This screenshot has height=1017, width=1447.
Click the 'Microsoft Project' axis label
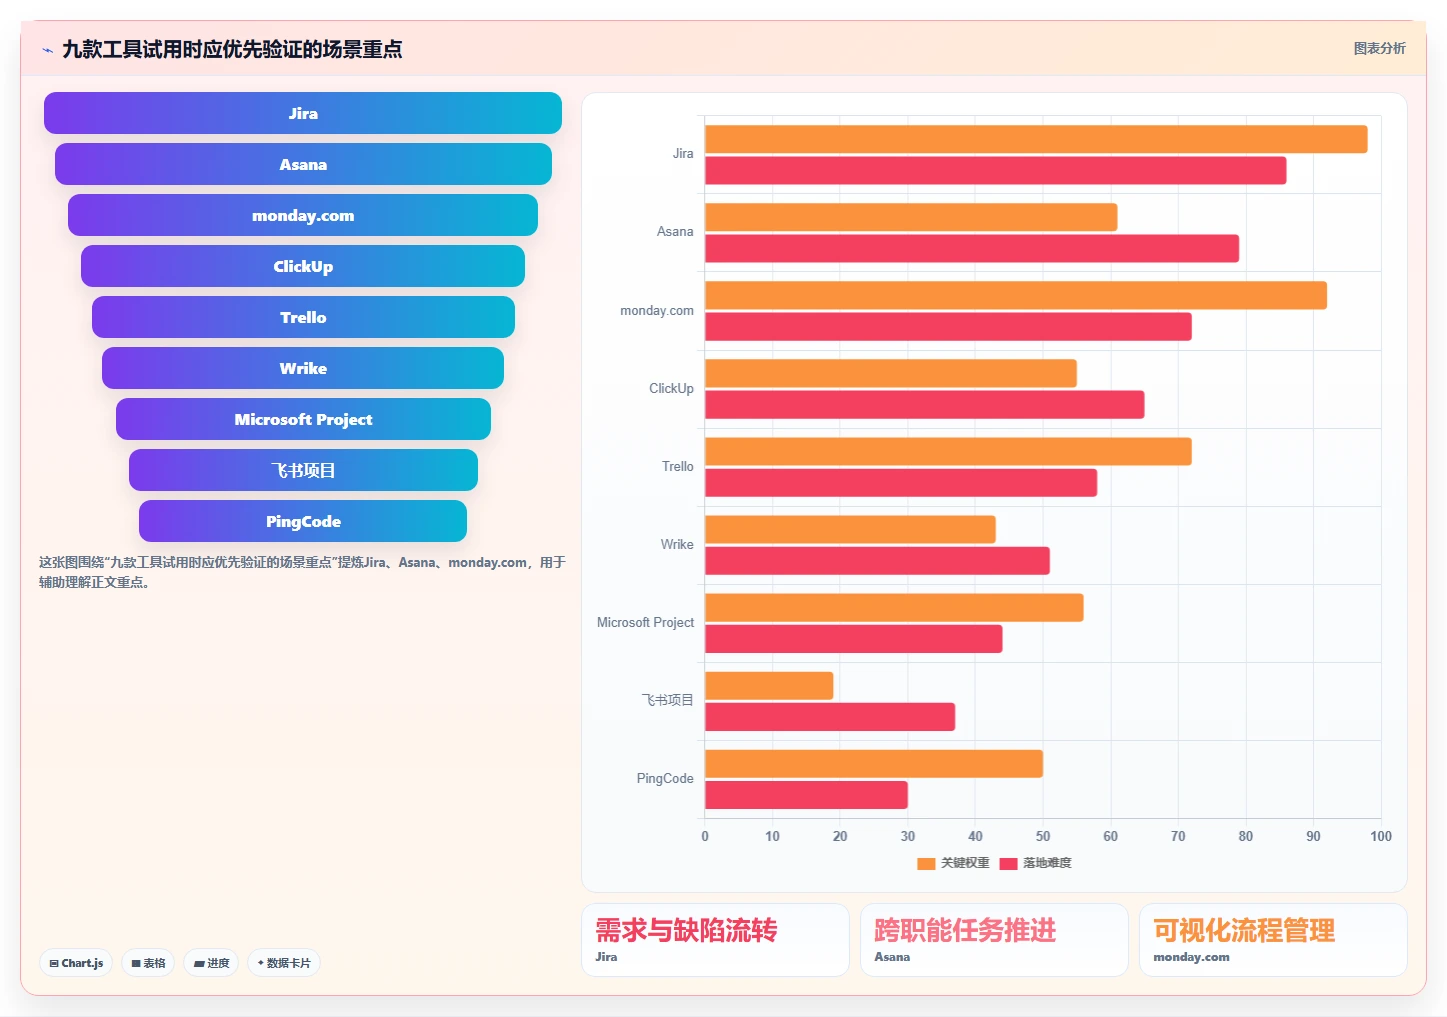(x=645, y=622)
